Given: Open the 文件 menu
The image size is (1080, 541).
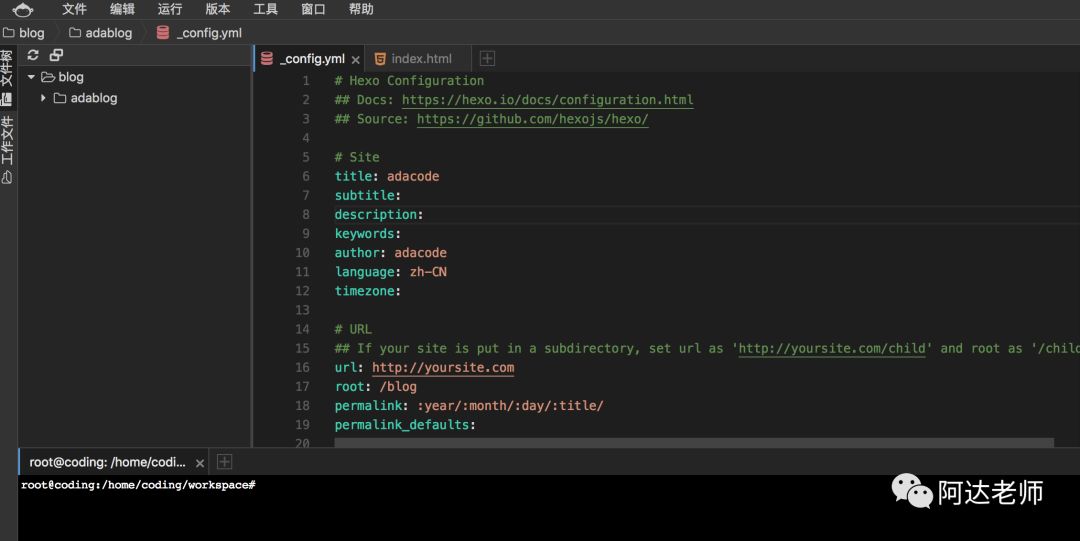Looking at the screenshot, I should click(74, 9).
